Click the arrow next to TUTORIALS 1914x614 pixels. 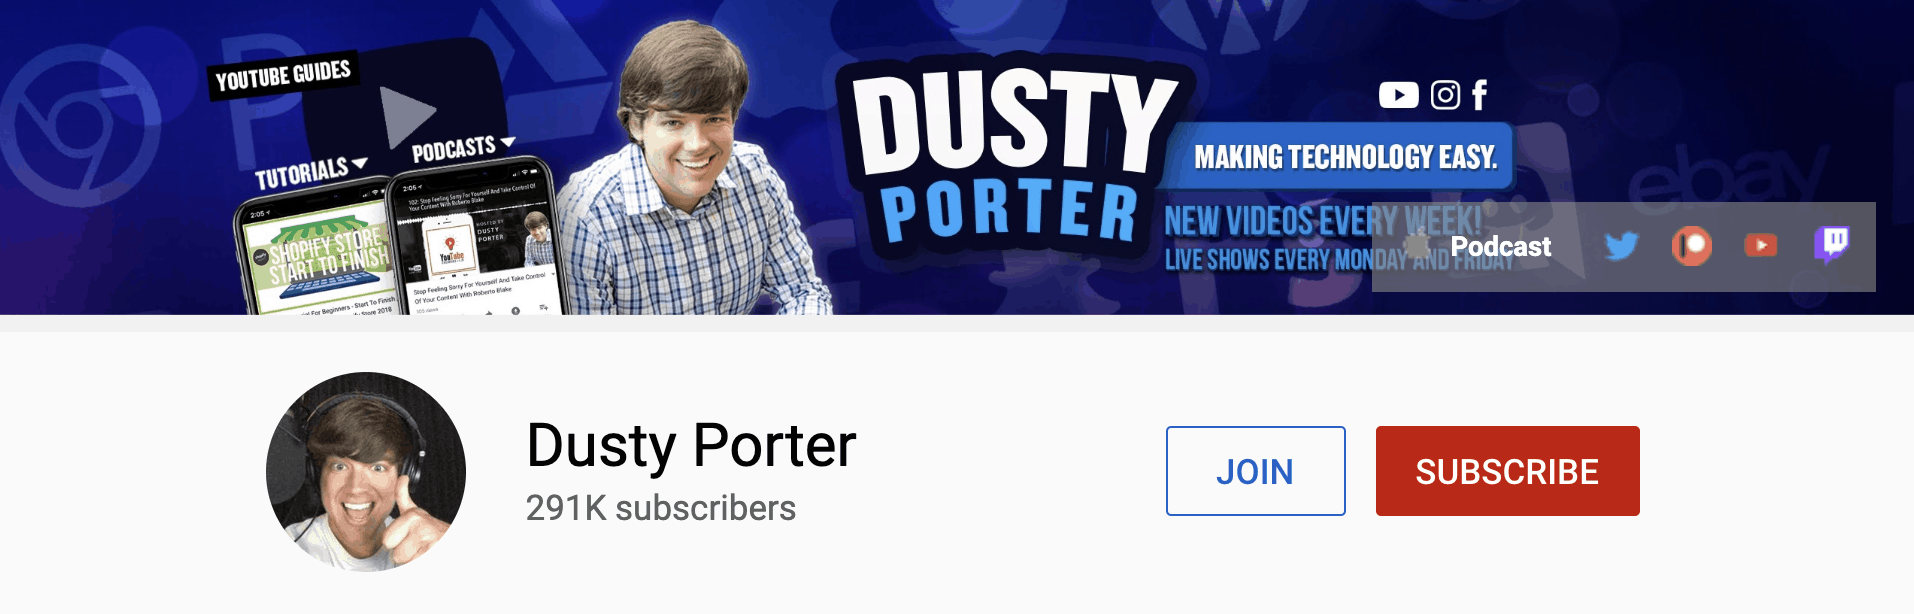point(360,163)
